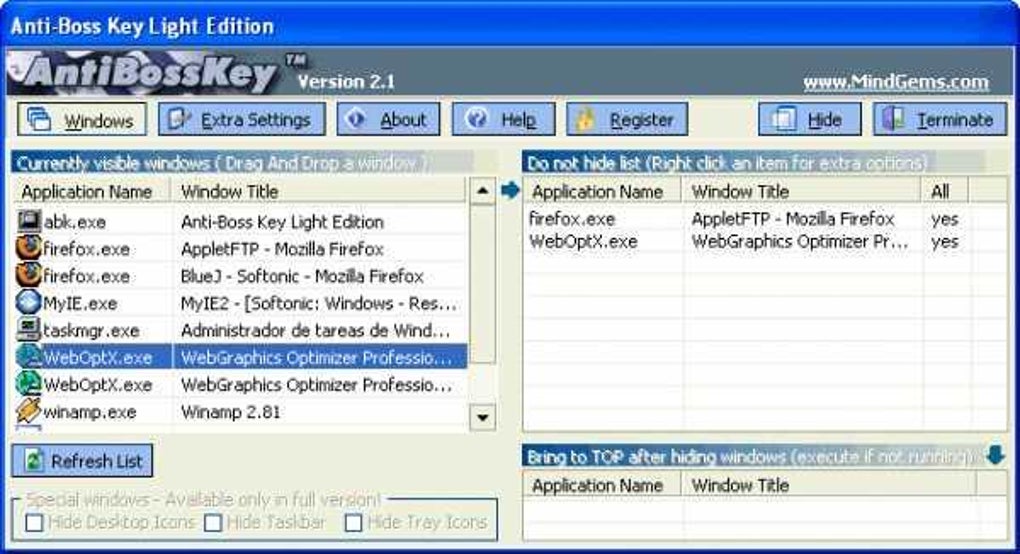1020x554 pixels.
Task: Click the Hide button
Action: tap(810, 120)
